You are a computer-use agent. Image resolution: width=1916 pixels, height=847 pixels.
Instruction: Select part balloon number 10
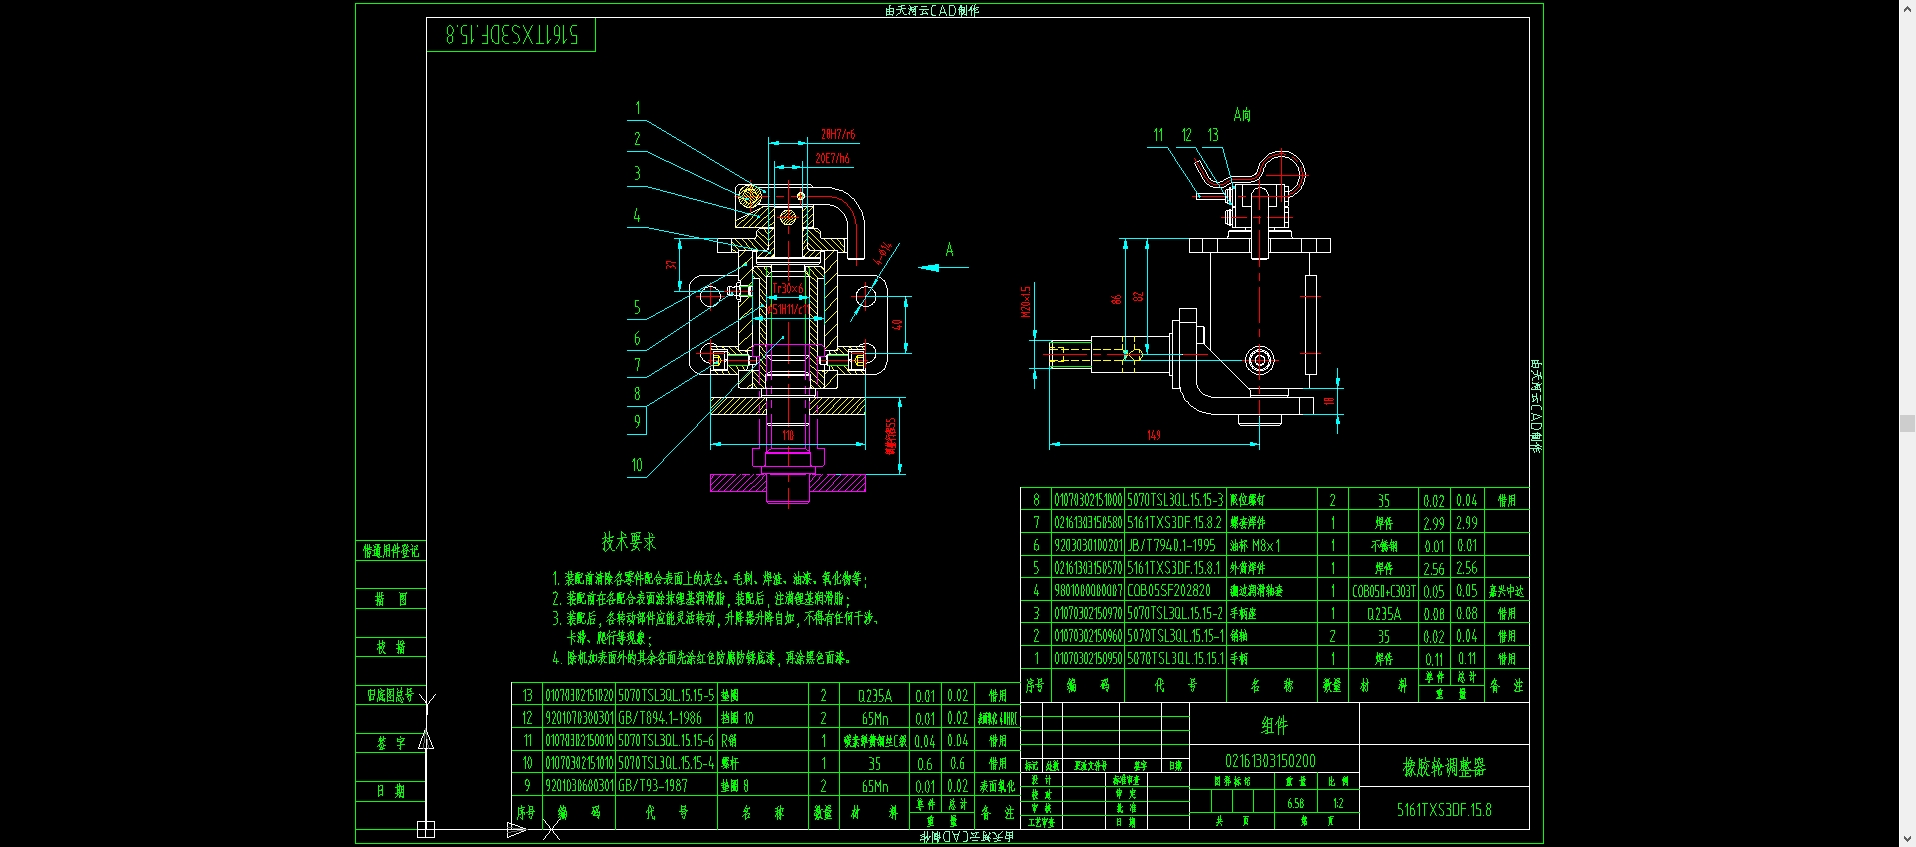coord(637,465)
